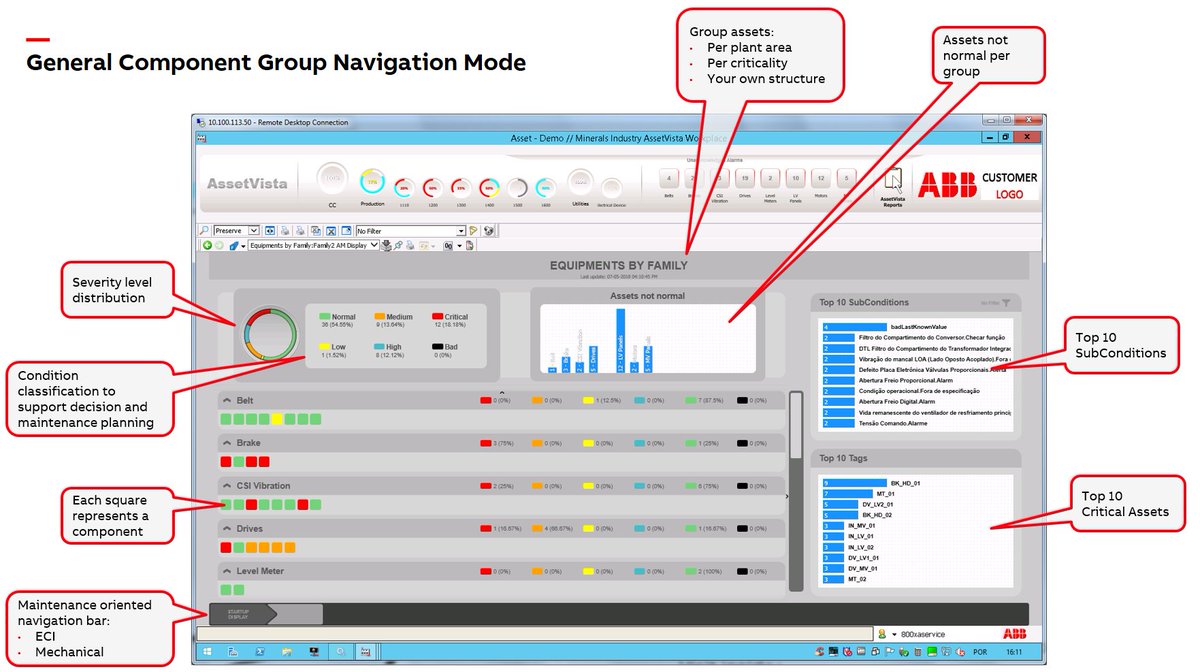Screen dimensions: 1200x672
Task: Select IN_MV_01 in Top 10 Tags
Action: pos(848,525)
